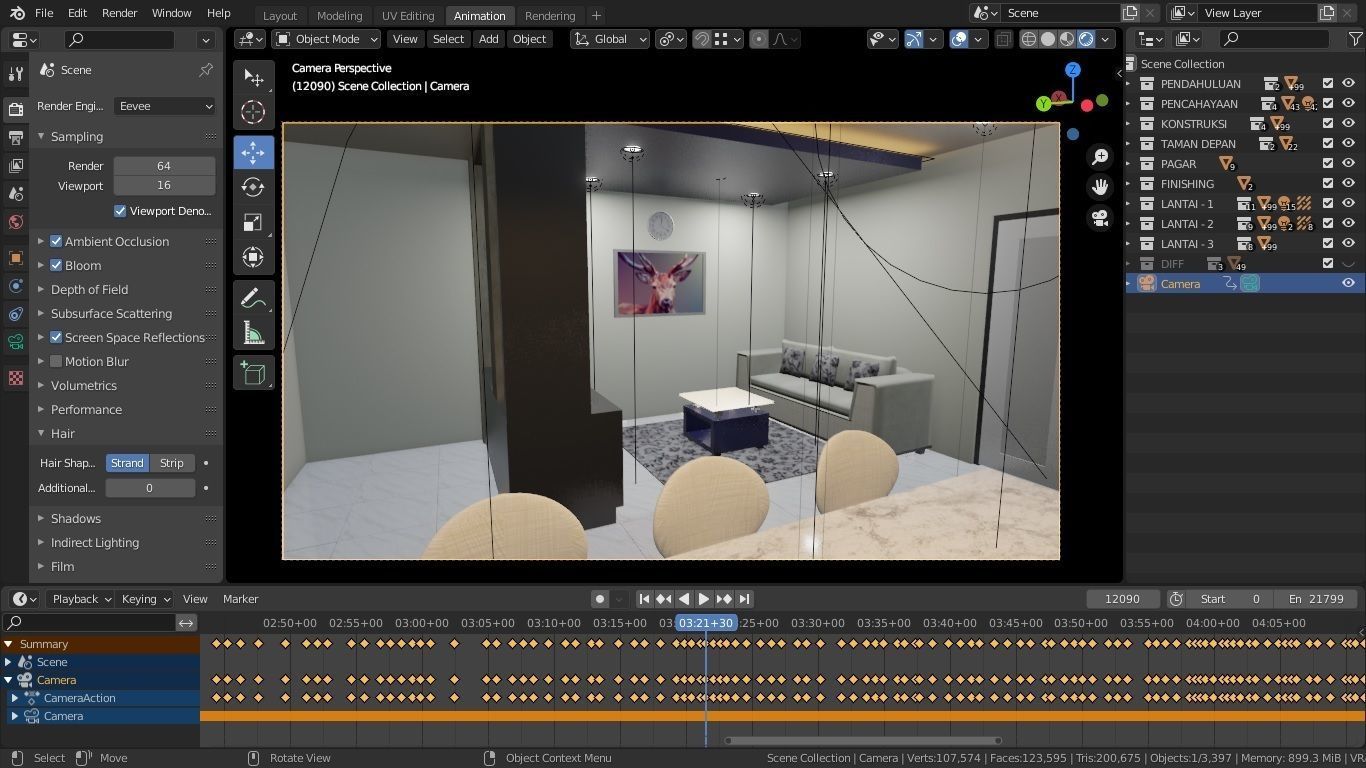Viewport: 1366px width, 768px height.
Task: Jump to the timeline start frame
Action: (644, 599)
